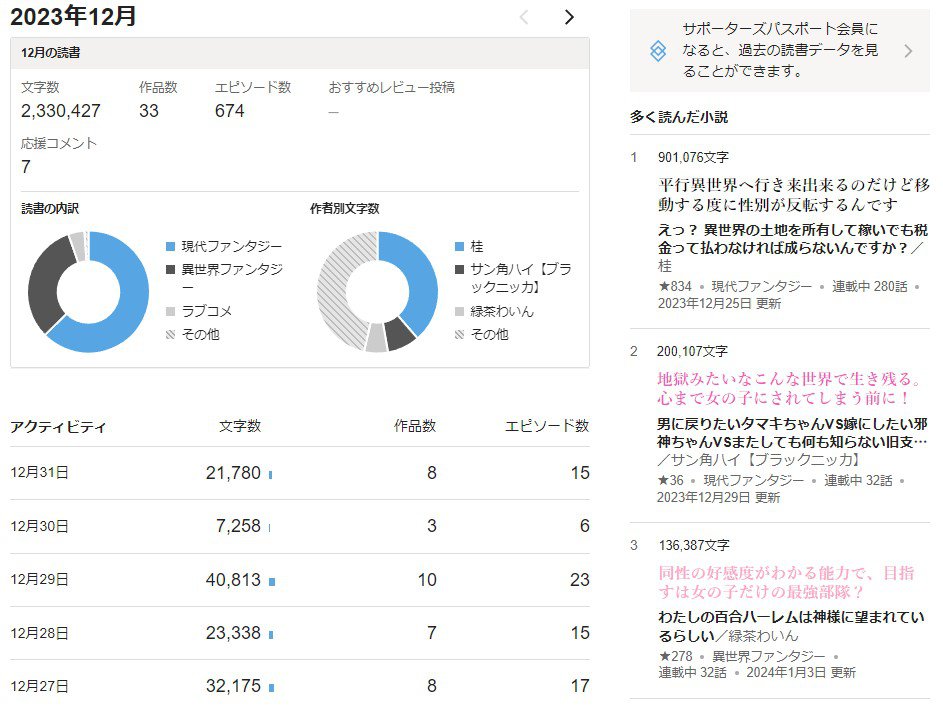Click the 文字数 activity column header
The width and height of the screenshot is (943, 709).
(240, 426)
